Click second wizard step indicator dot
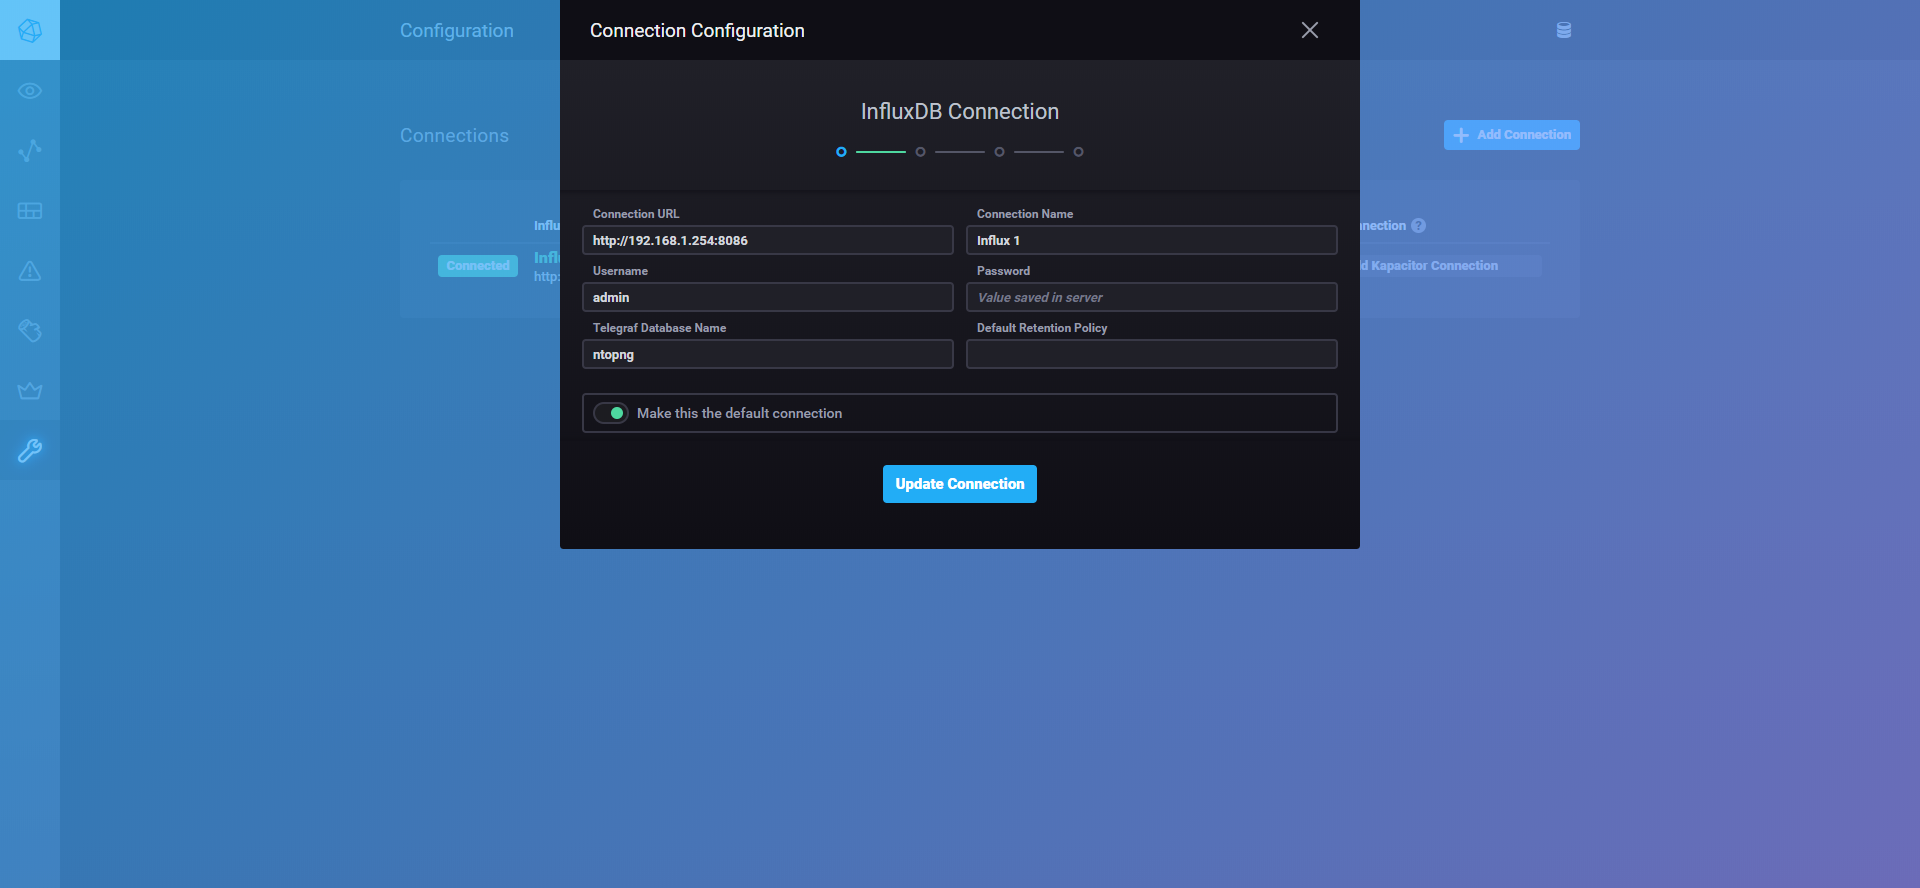This screenshot has height=888, width=1920. [x=920, y=152]
